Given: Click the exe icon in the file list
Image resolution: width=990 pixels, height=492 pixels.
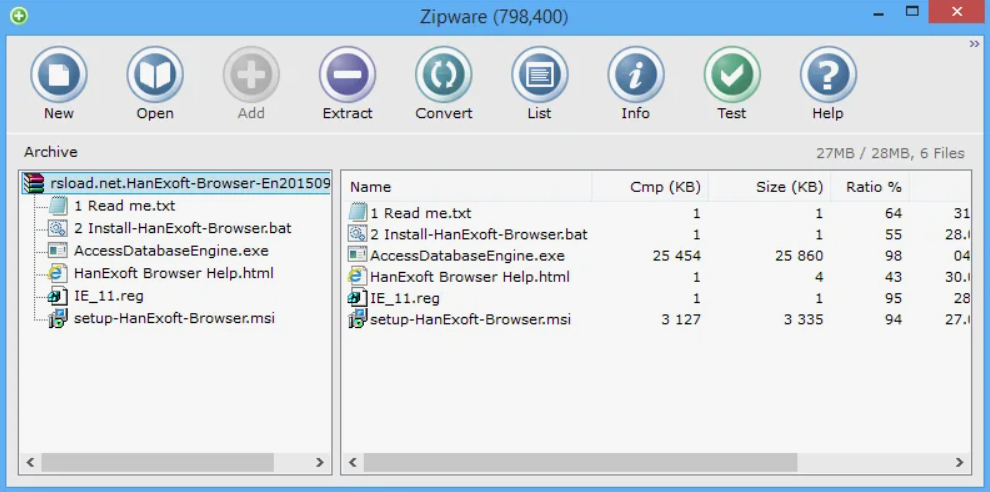Looking at the screenshot, I should pyautogui.click(x=357, y=255).
